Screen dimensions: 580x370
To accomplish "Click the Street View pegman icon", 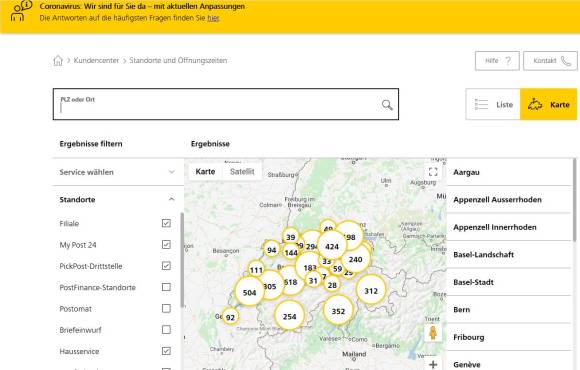I will point(433,333).
